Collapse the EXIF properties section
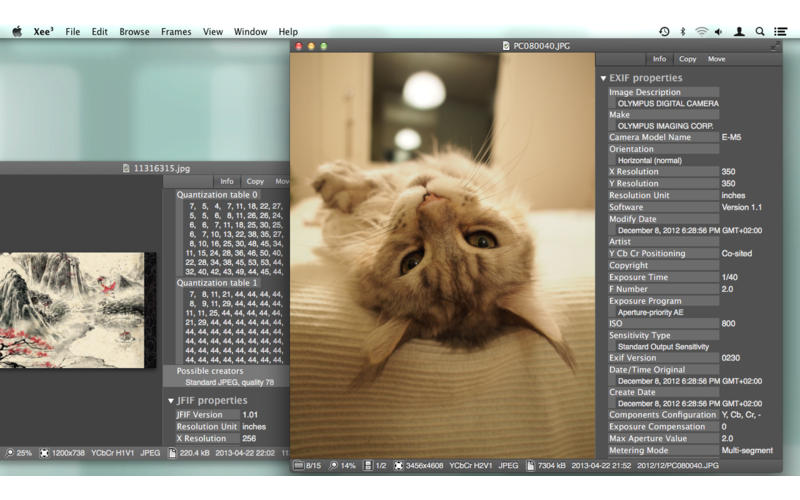Screen dimensions: 800x500 tap(603, 78)
